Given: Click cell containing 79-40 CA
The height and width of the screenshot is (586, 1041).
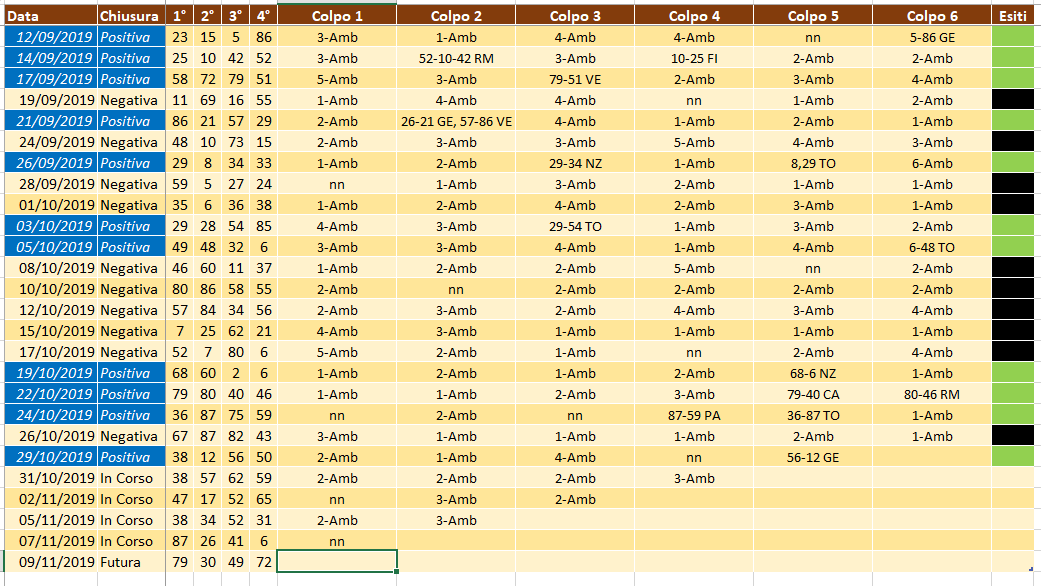Looking at the screenshot, I should [x=813, y=394].
